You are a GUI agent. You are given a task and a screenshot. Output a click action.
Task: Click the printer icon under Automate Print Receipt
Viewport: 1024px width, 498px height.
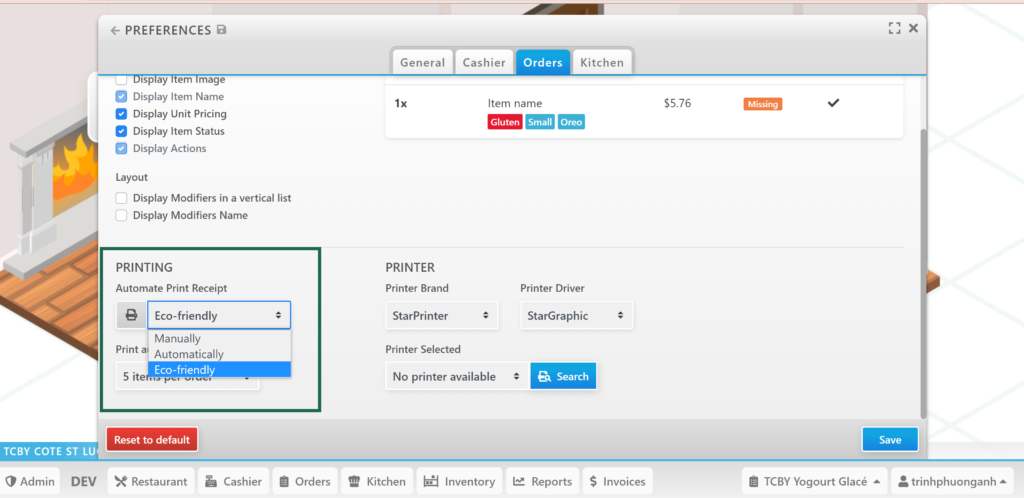pyautogui.click(x=131, y=316)
